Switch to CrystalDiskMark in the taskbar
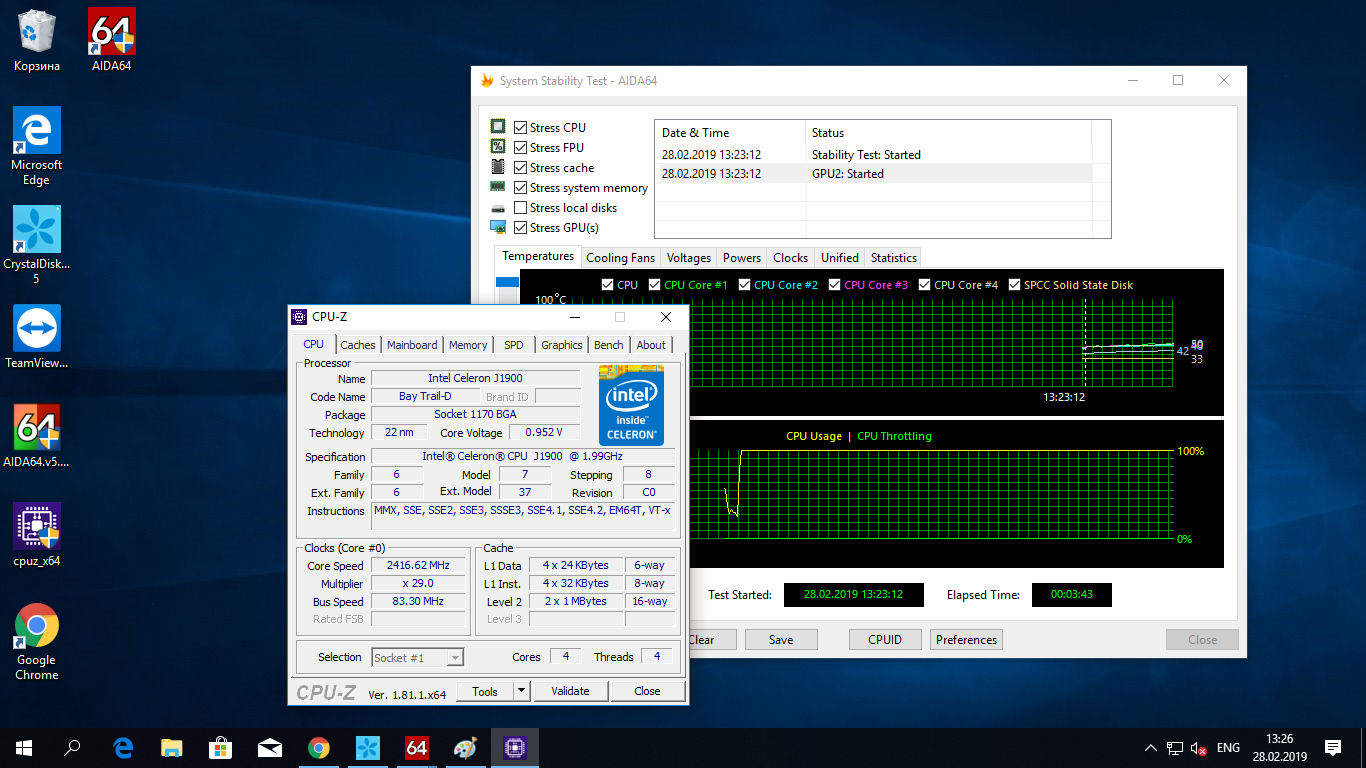This screenshot has width=1366, height=768. click(368, 747)
